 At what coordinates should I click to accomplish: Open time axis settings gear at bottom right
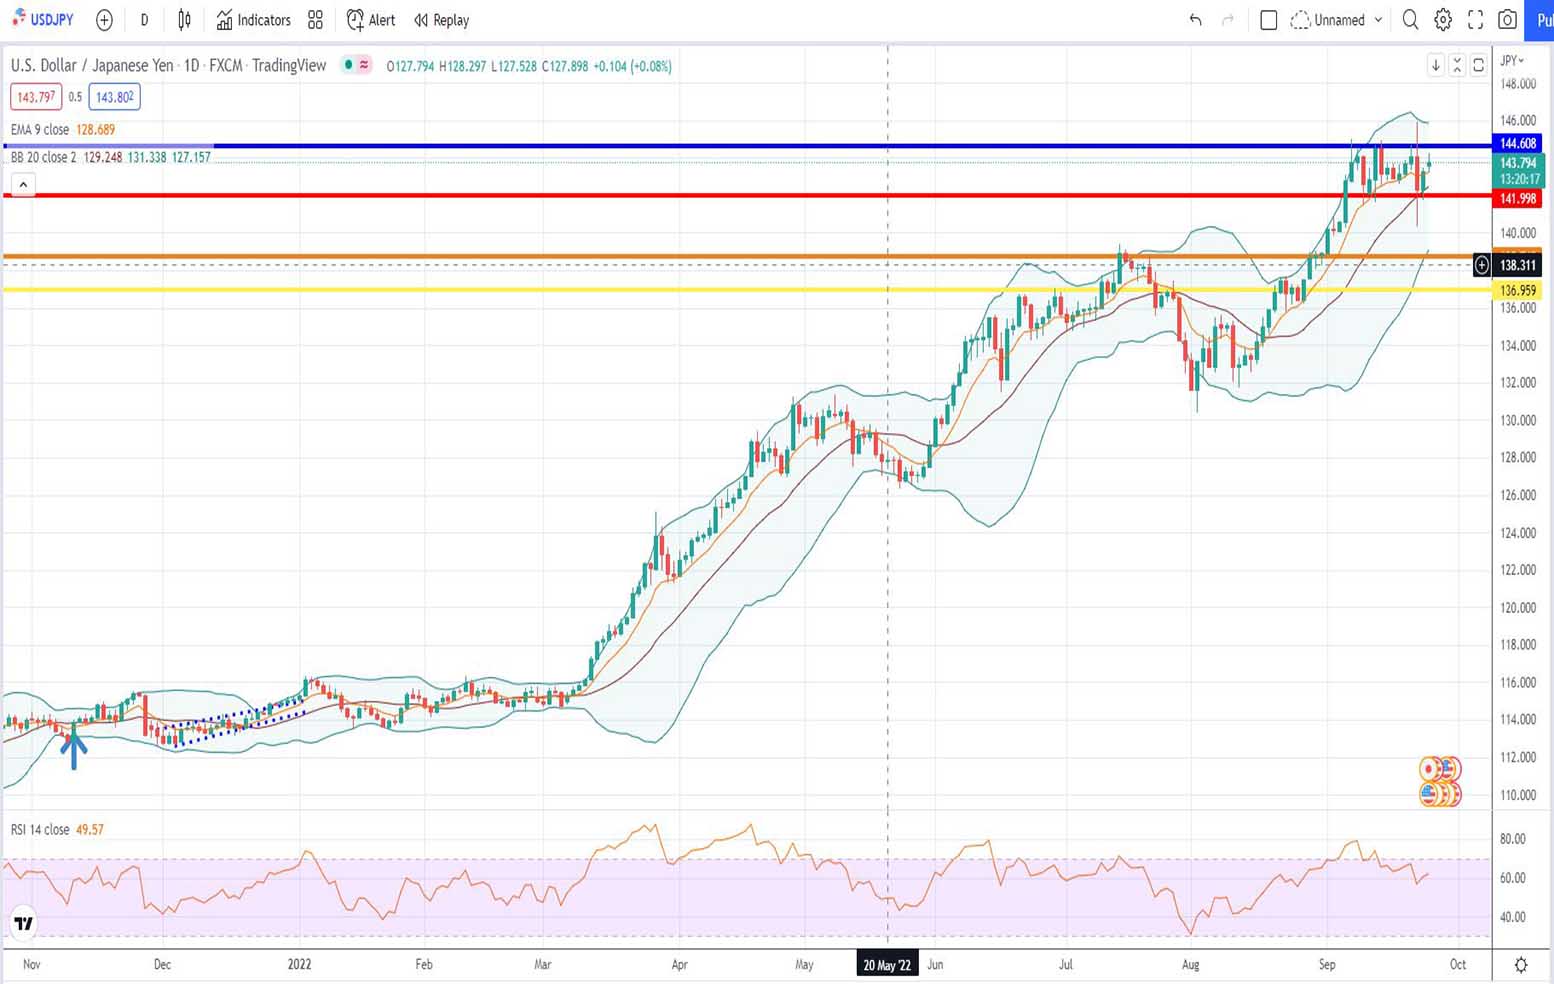click(x=1520, y=965)
